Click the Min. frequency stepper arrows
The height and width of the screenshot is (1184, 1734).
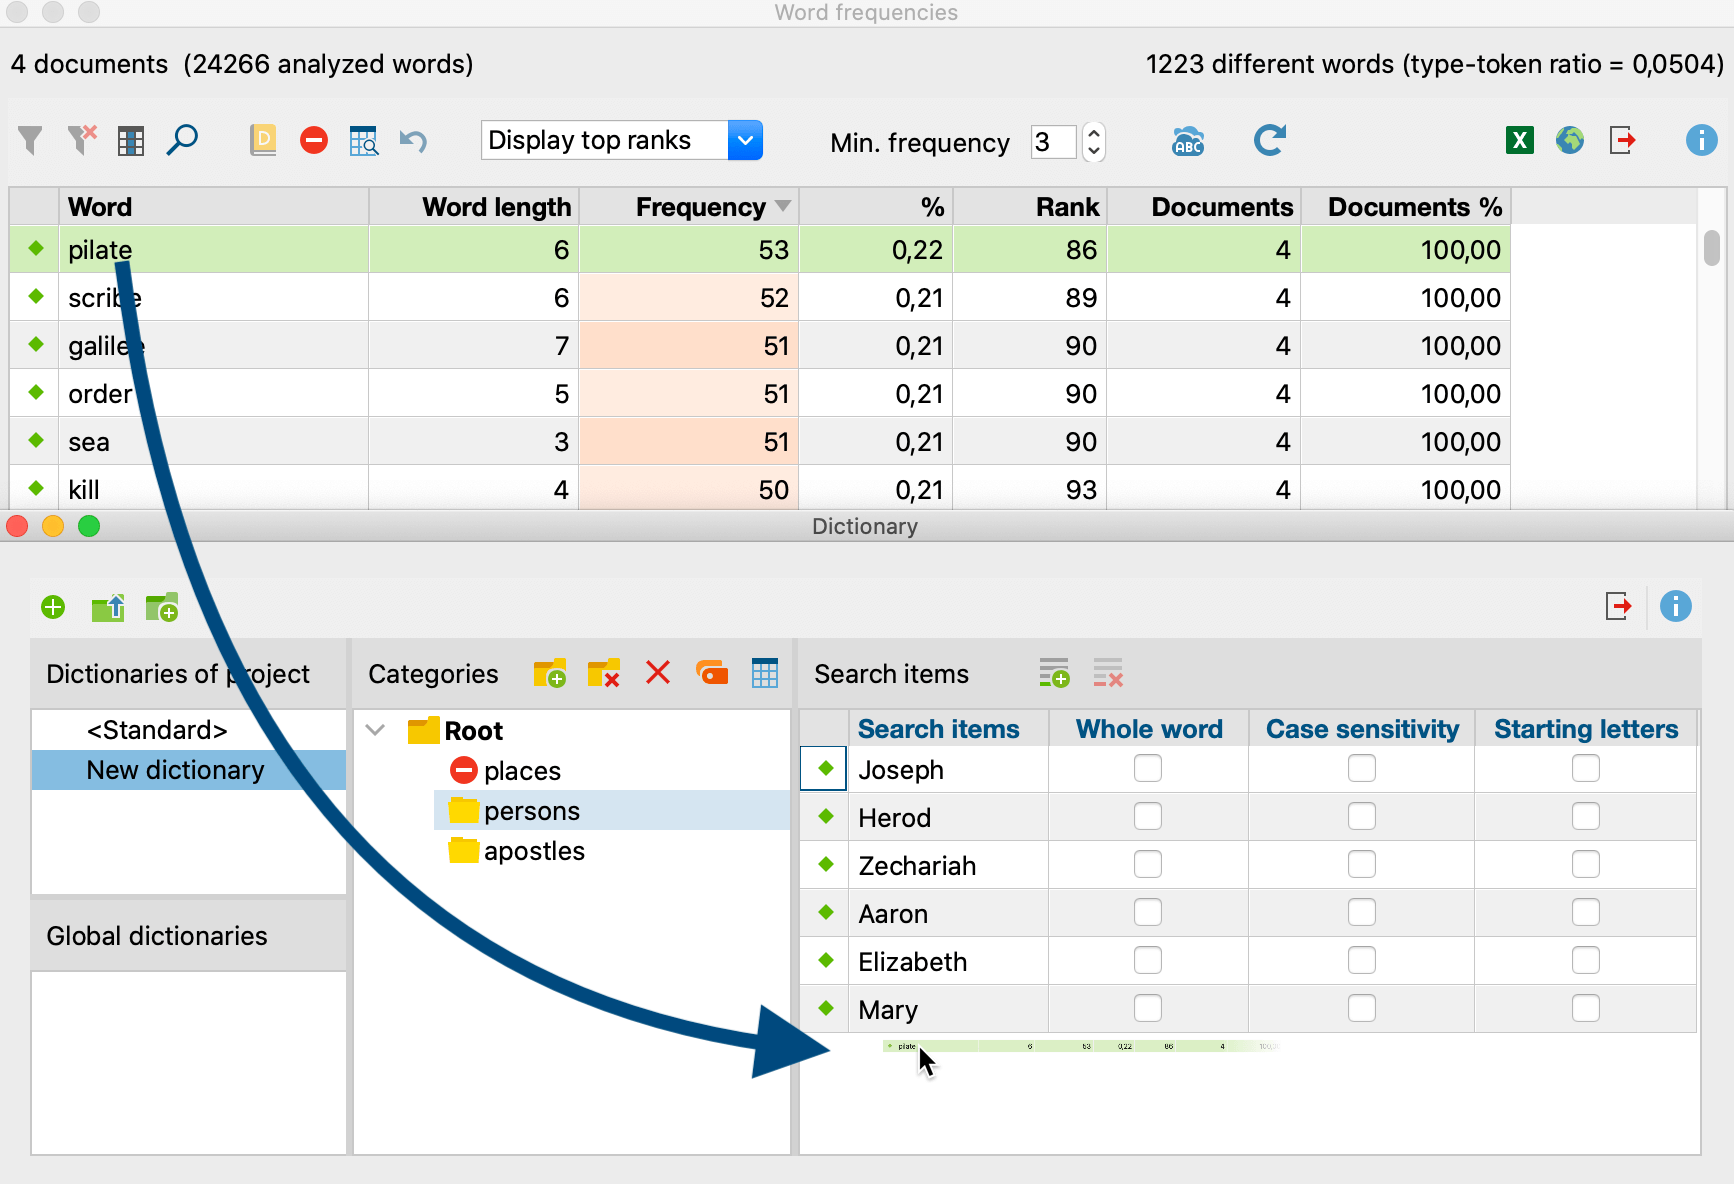(1094, 141)
